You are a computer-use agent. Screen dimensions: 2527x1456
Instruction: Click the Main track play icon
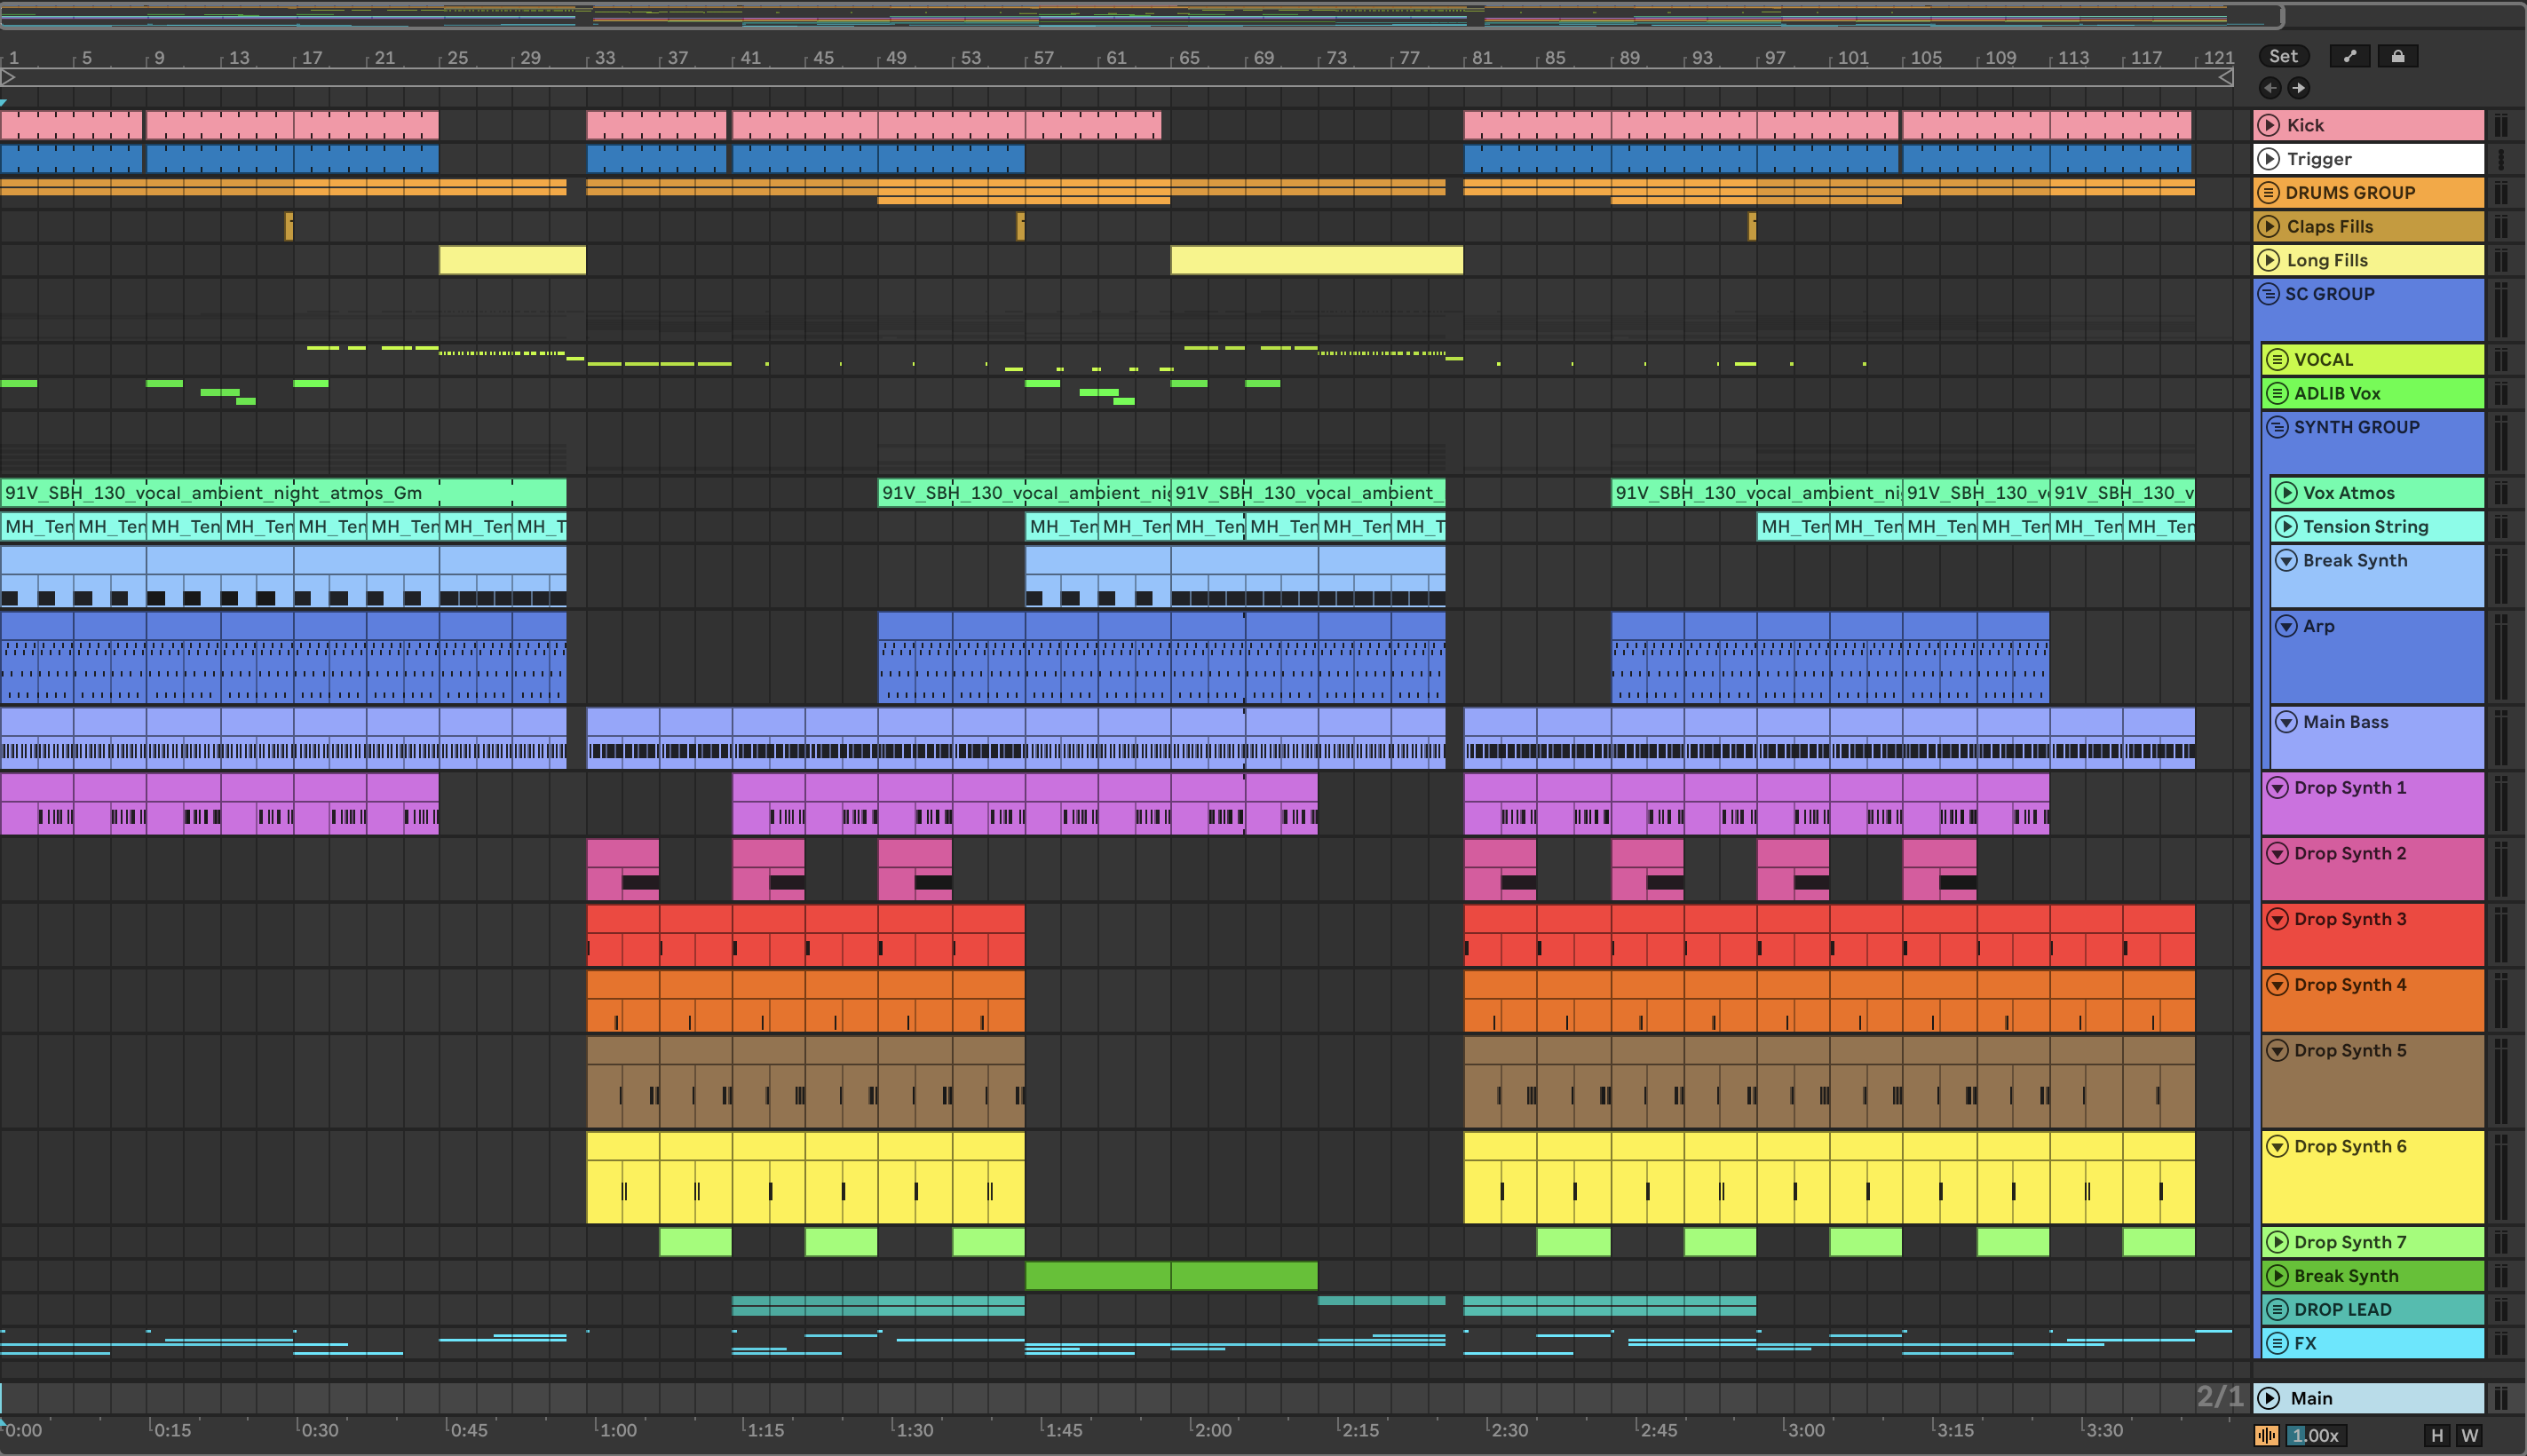(2269, 1398)
